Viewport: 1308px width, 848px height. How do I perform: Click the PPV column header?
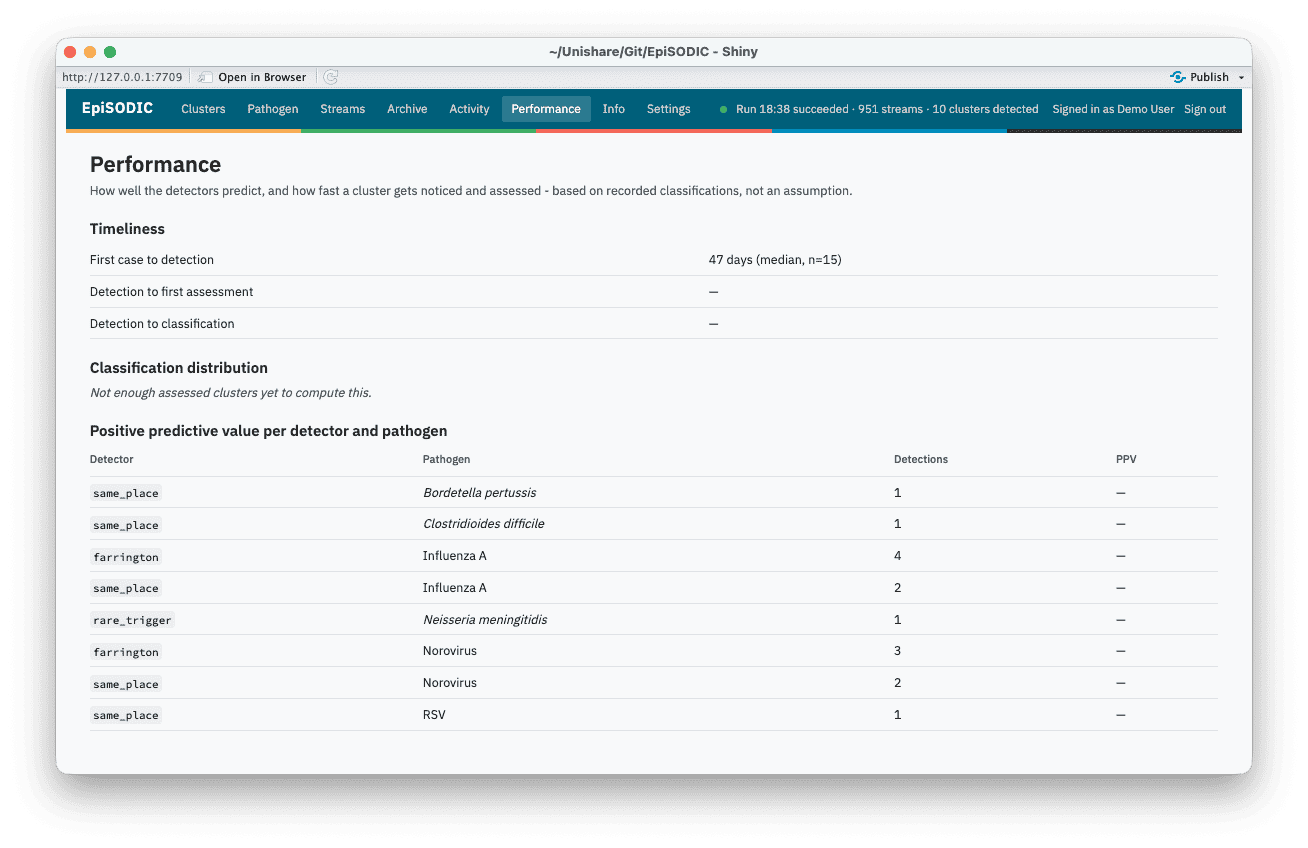click(1126, 459)
